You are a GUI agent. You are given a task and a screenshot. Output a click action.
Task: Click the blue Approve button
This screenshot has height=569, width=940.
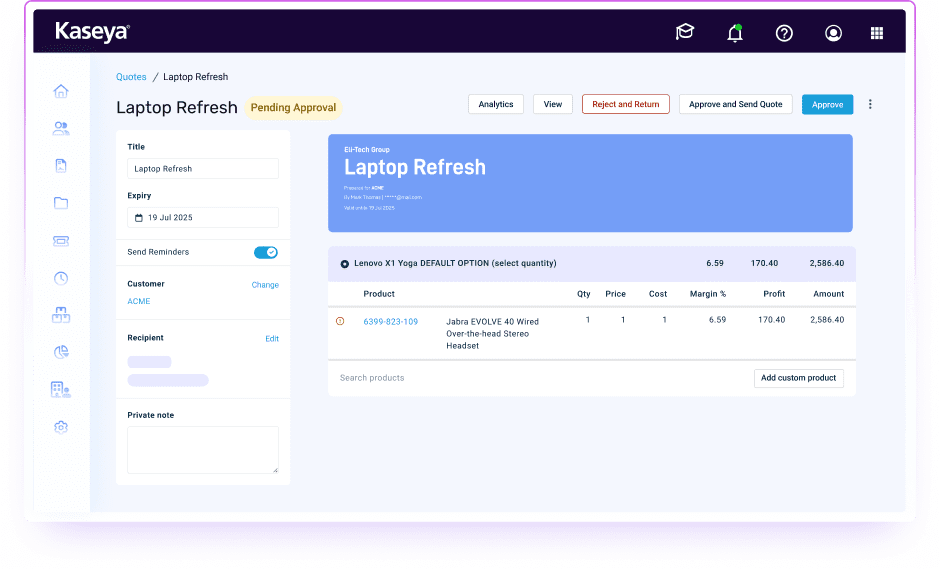point(827,104)
